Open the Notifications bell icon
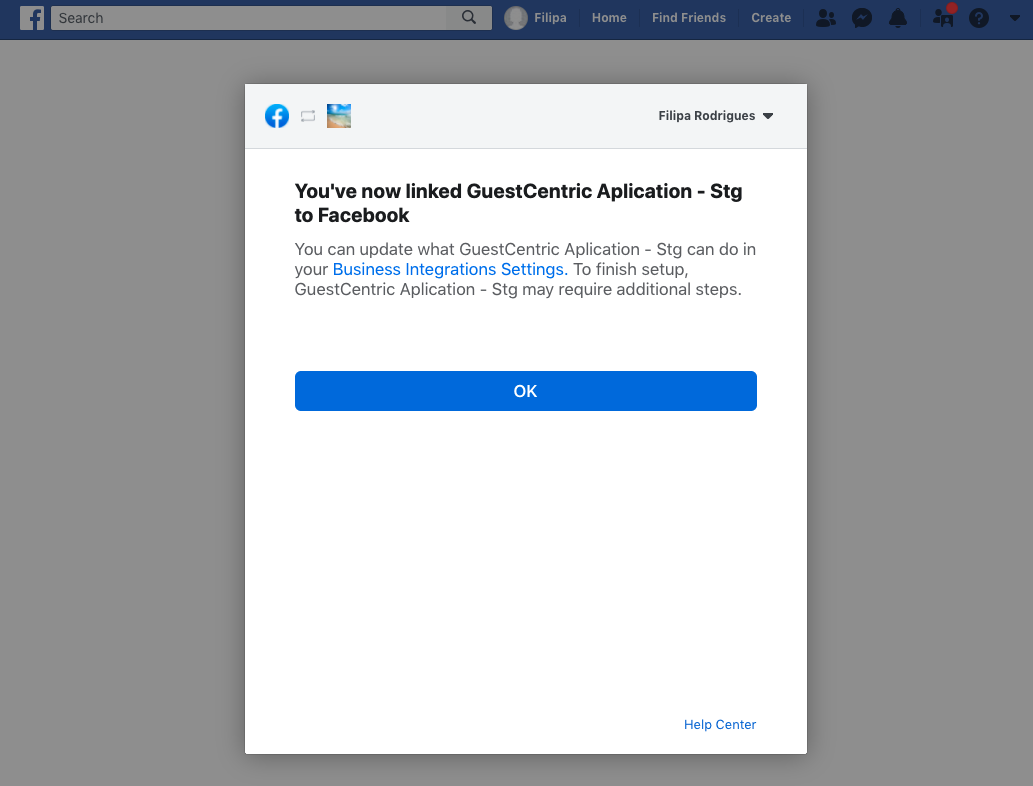Screen dimensions: 1033x786 coord(897,18)
